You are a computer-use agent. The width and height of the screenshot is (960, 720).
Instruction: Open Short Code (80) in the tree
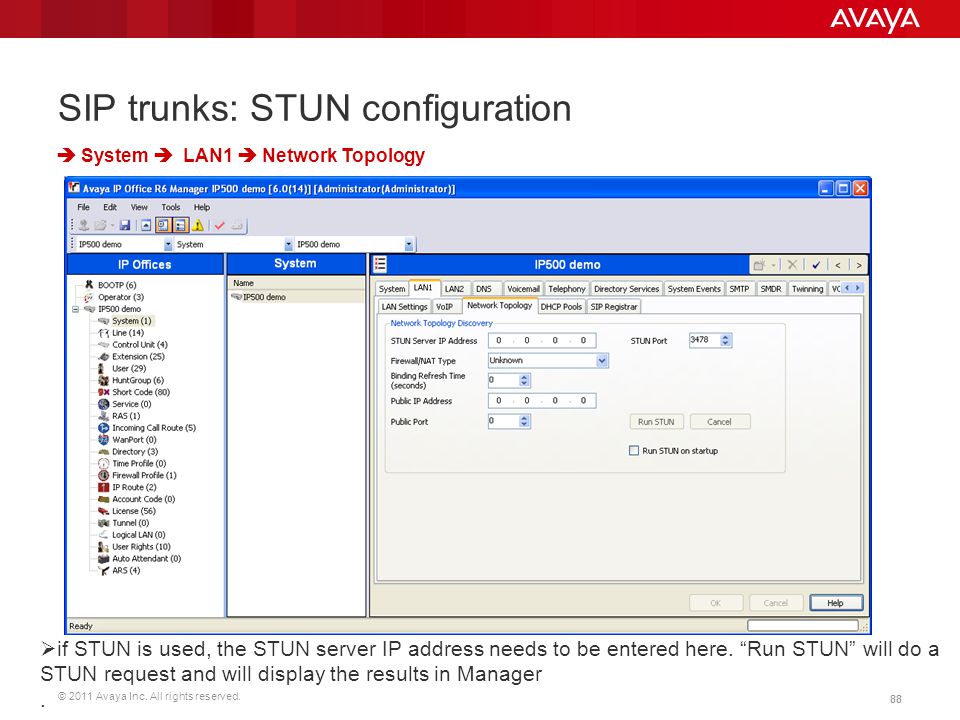click(x=141, y=392)
